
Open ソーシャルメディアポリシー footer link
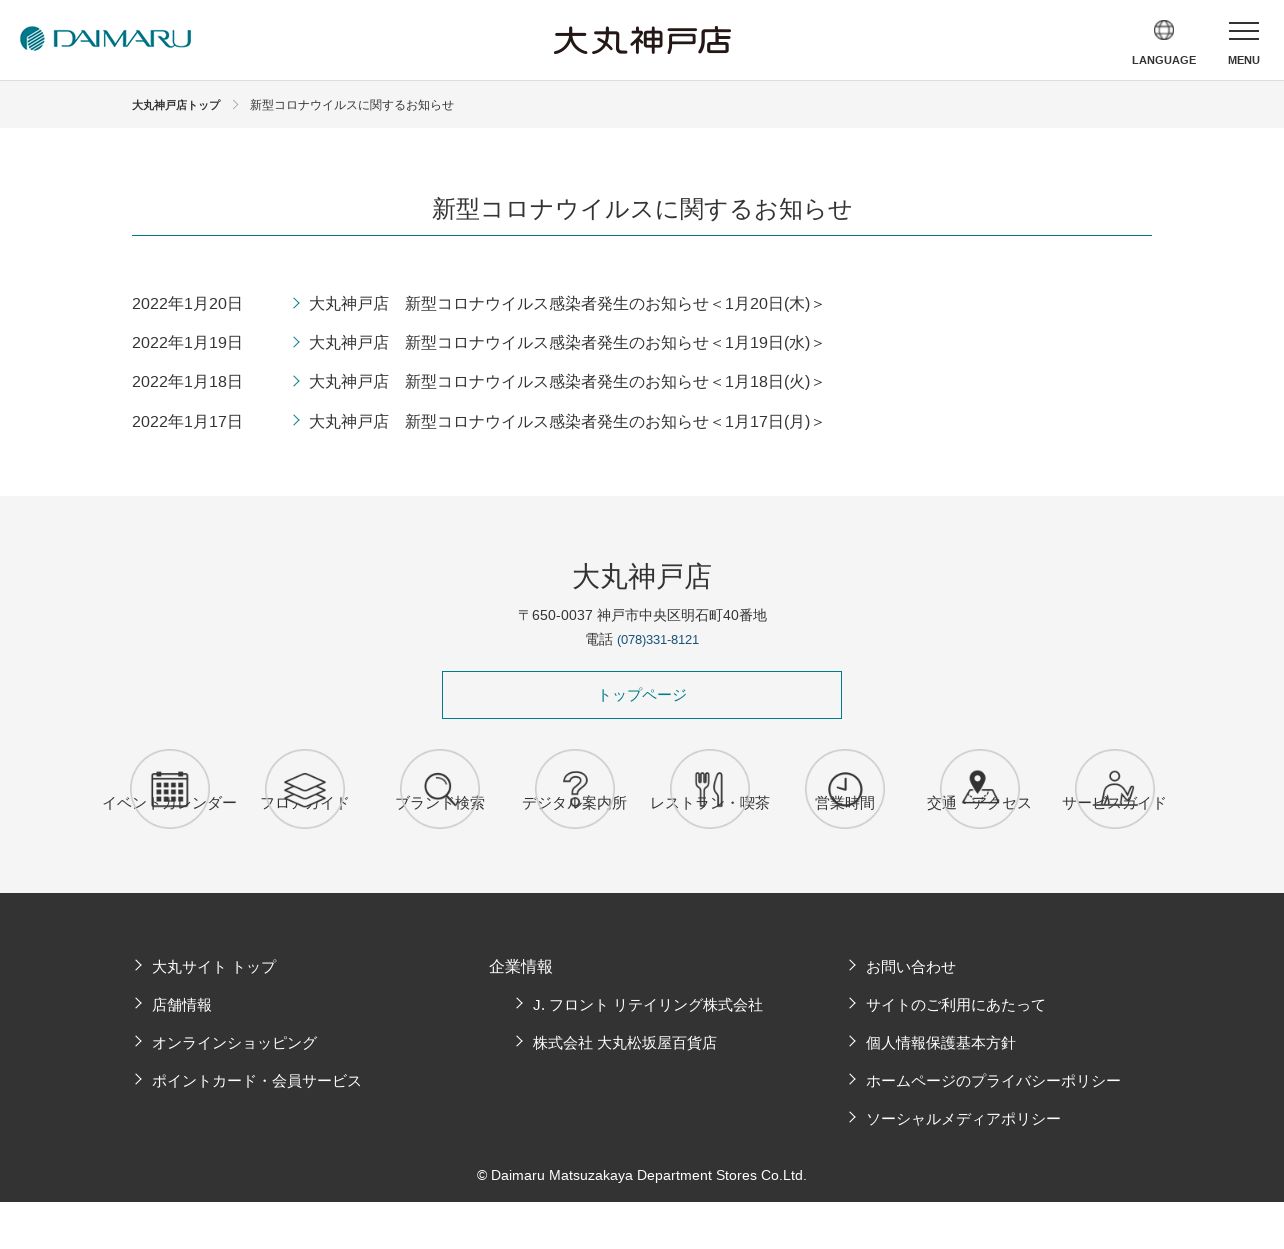coord(963,1119)
